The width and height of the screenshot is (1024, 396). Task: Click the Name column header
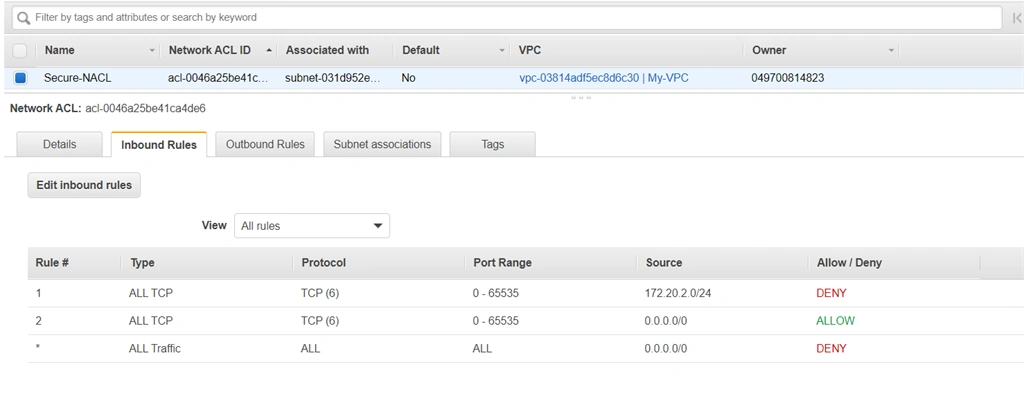(59, 50)
